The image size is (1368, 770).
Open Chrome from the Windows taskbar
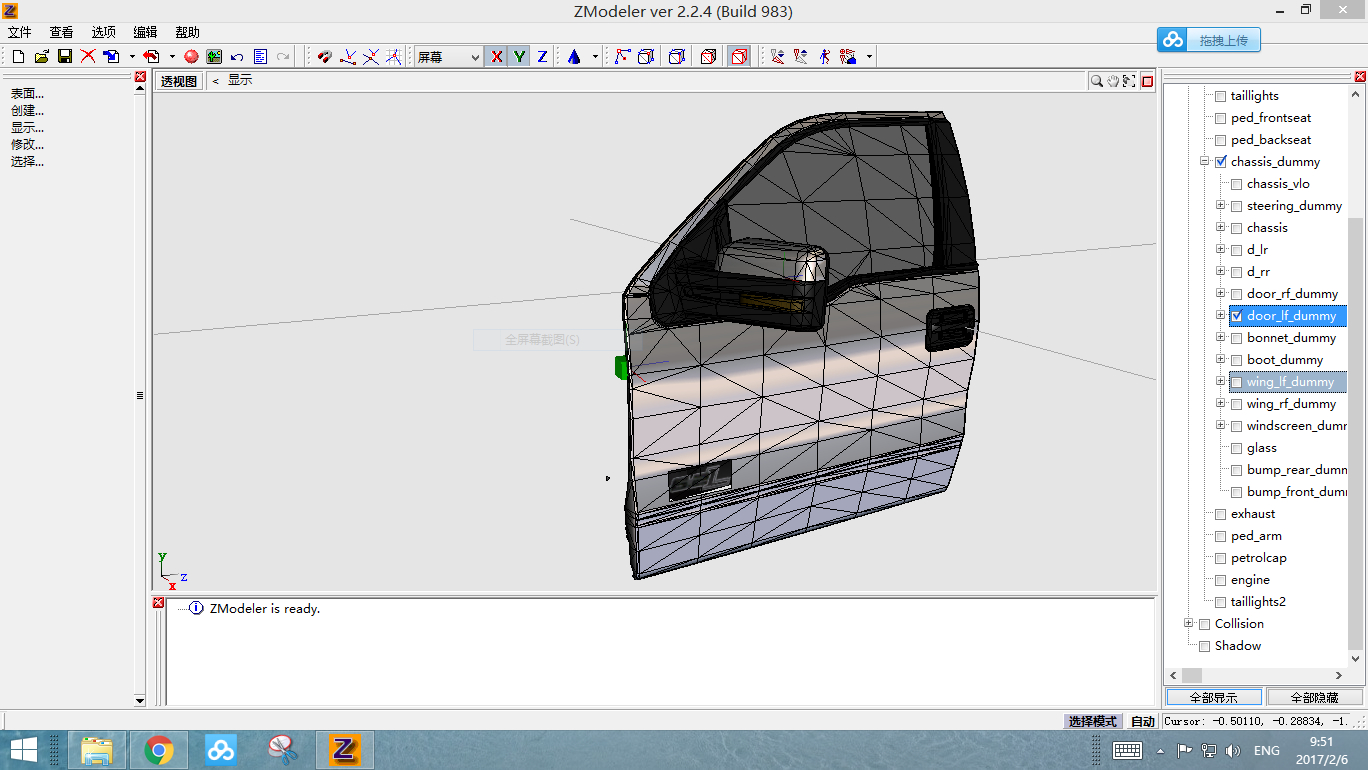coord(159,749)
